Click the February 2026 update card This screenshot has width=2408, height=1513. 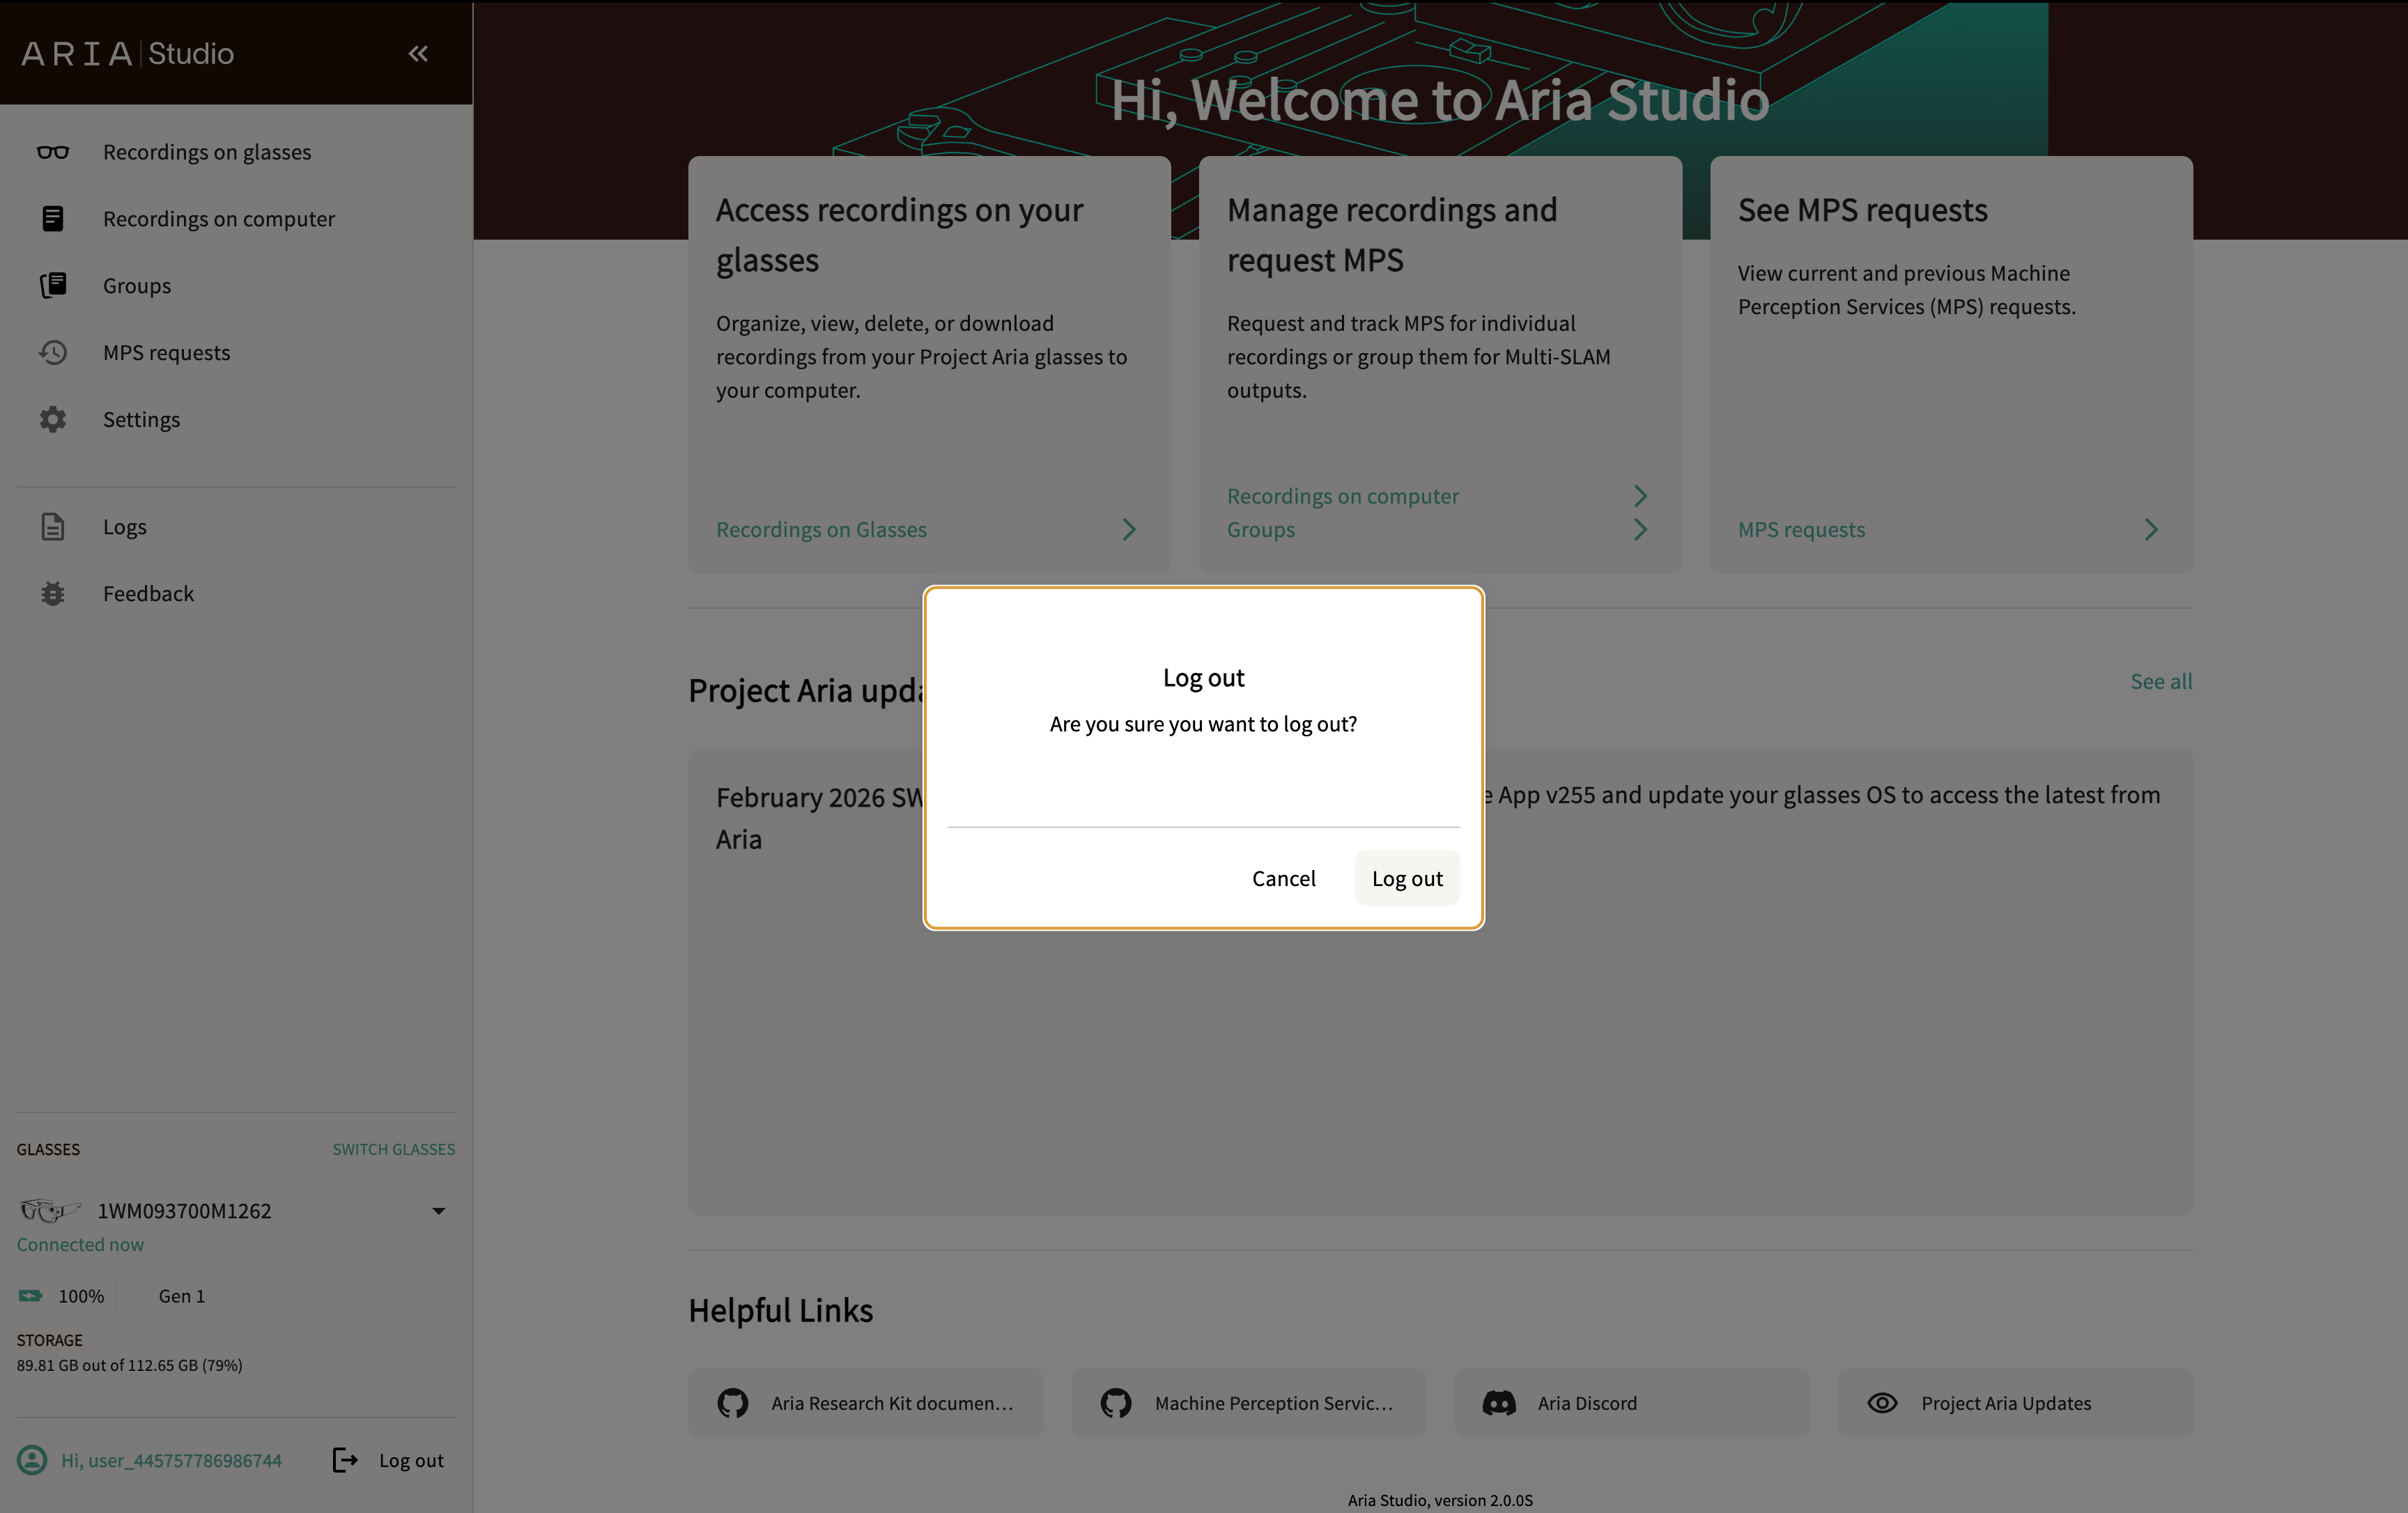pos(1440,982)
